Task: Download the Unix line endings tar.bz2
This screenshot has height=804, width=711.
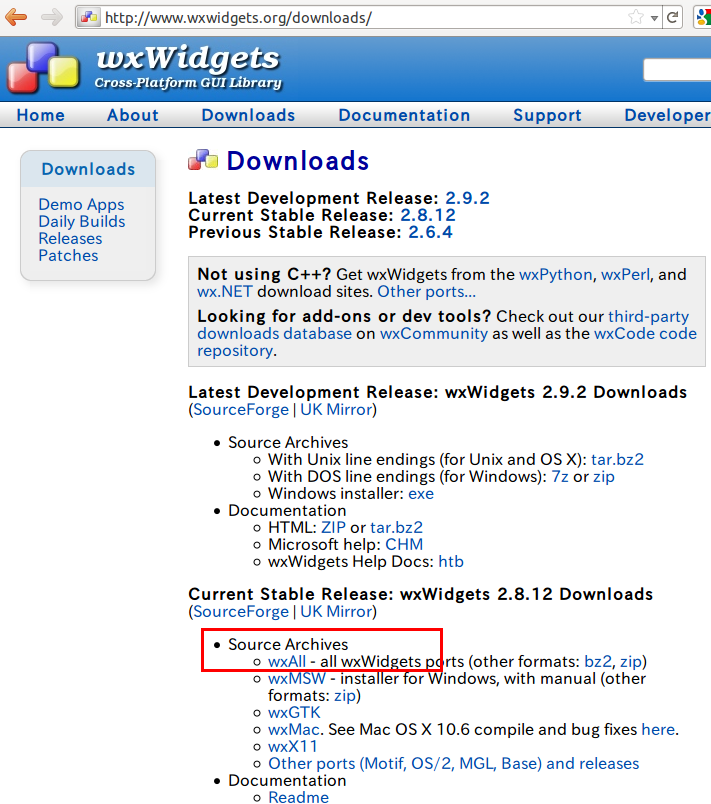Action: pyautogui.click(x=617, y=459)
